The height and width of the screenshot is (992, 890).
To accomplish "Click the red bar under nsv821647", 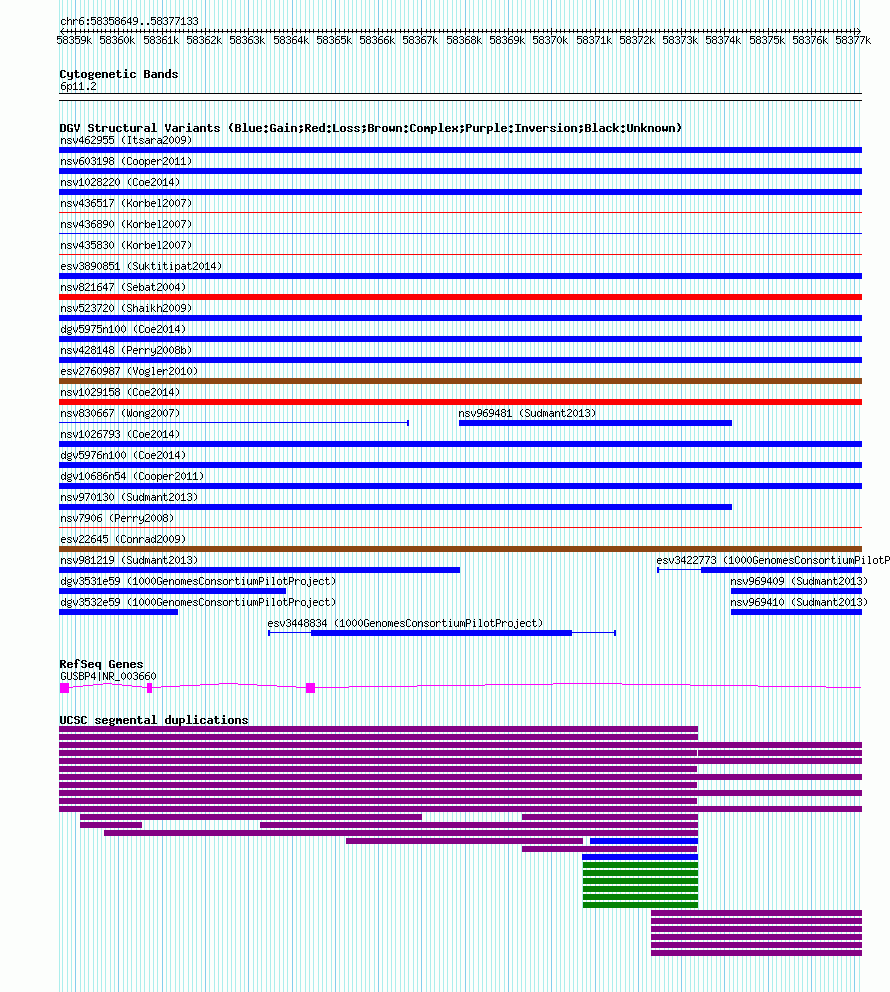I will [x=460, y=297].
